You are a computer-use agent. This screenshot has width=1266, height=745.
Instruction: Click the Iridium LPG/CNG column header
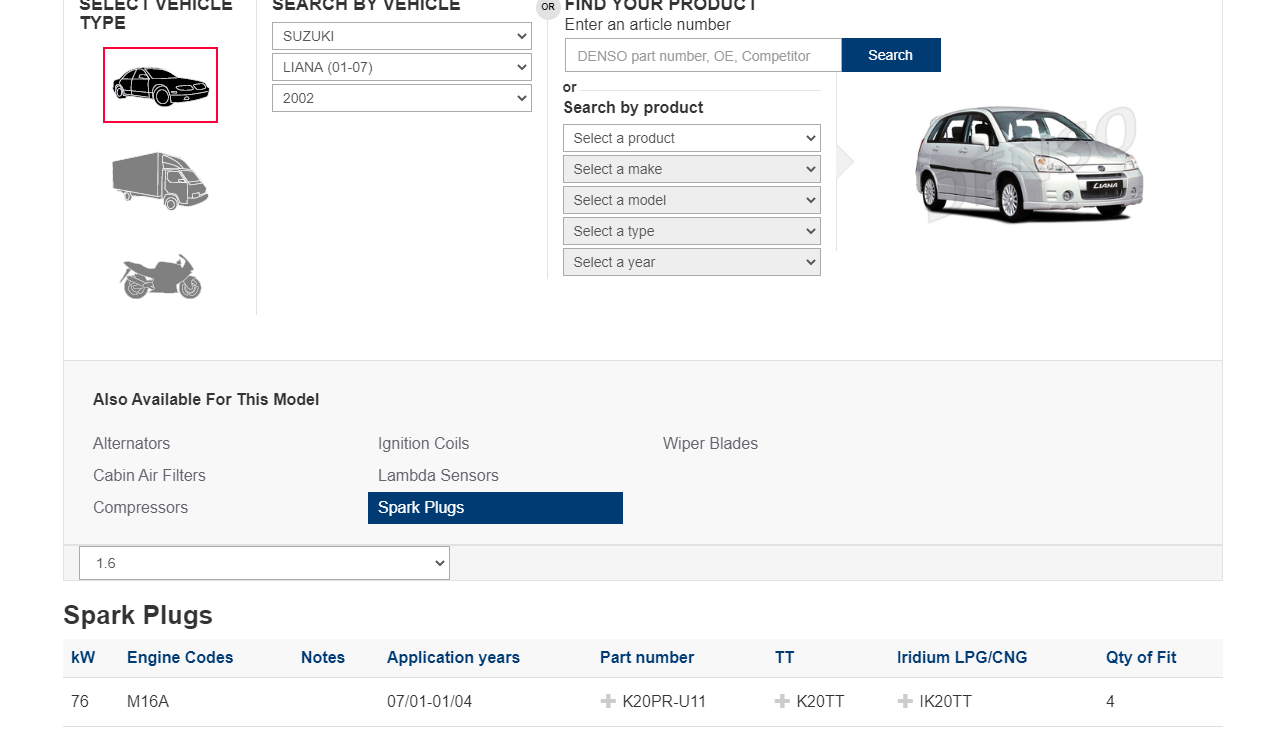tap(962, 657)
